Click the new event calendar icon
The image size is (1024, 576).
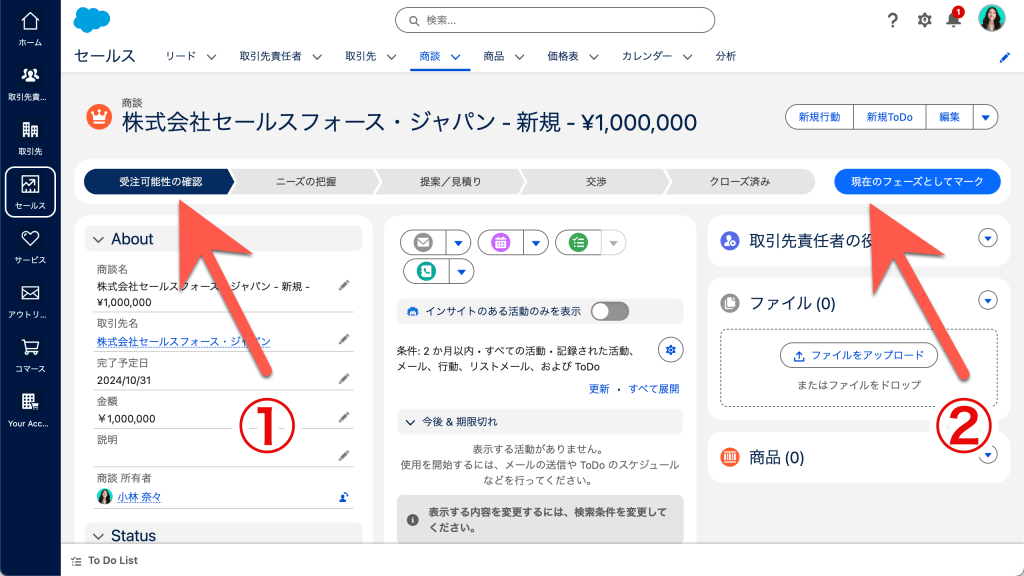[x=501, y=243]
